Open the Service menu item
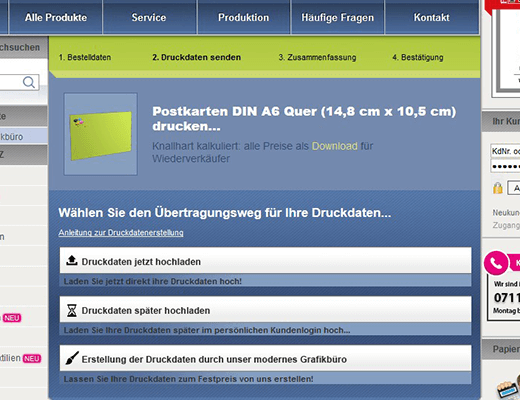Image resolution: width=520 pixels, height=400 pixels. tap(149, 17)
